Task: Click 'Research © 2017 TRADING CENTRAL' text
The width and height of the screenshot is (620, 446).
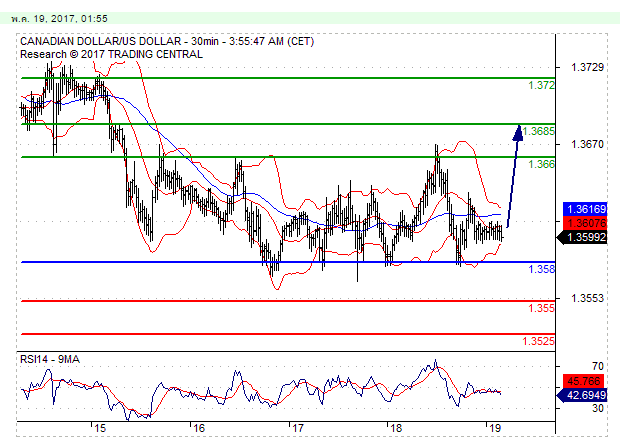Action: pyautogui.click(x=111, y=54)
